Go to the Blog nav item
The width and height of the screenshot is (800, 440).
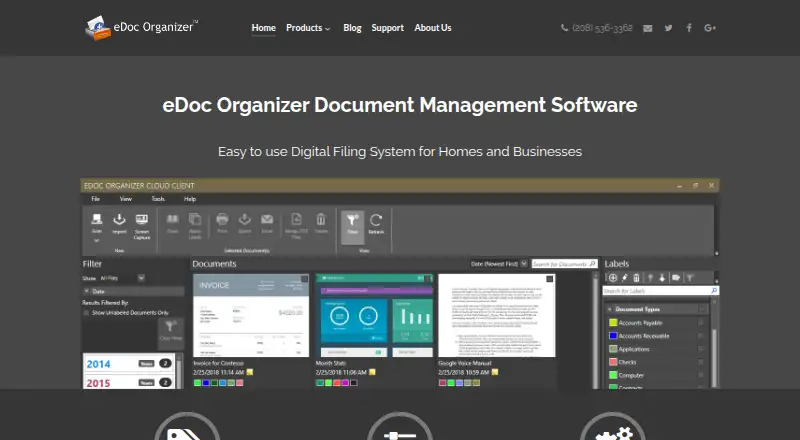click(352, 28)
